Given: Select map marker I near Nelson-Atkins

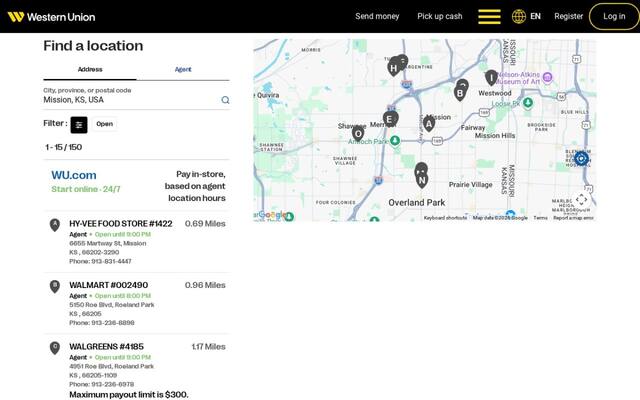Looking at the screenshot, I should tap(491, 78).
